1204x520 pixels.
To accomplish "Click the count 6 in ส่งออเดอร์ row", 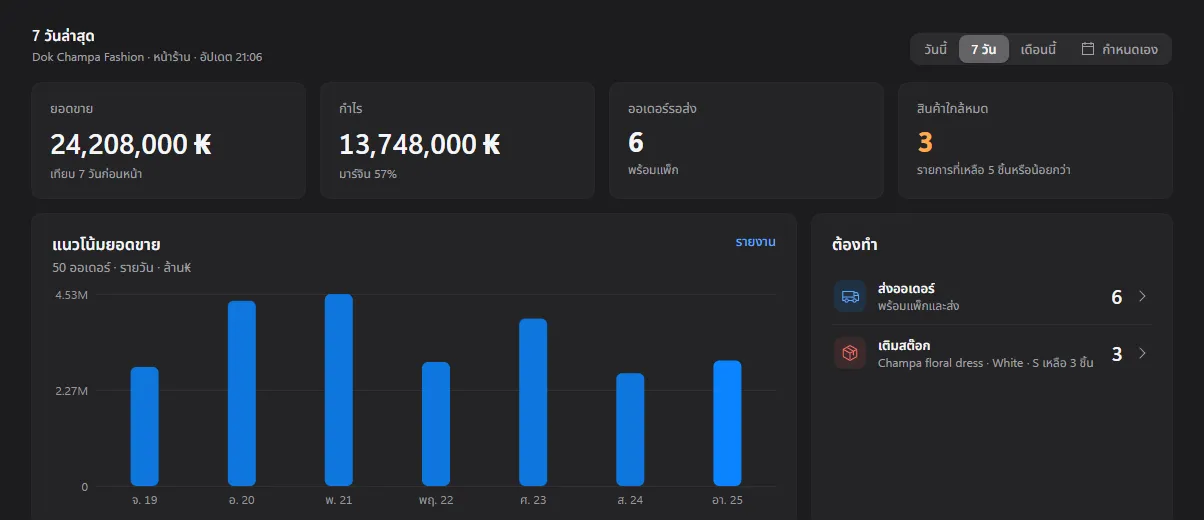I will (1117, 297).
